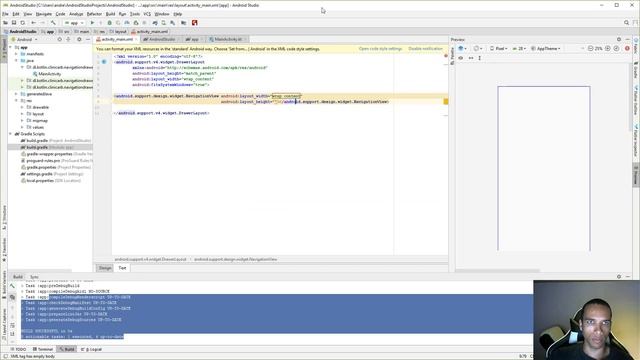Click 'Disable notification' link
The height and width of the screenshot is (360, 640).
(425, 49)
